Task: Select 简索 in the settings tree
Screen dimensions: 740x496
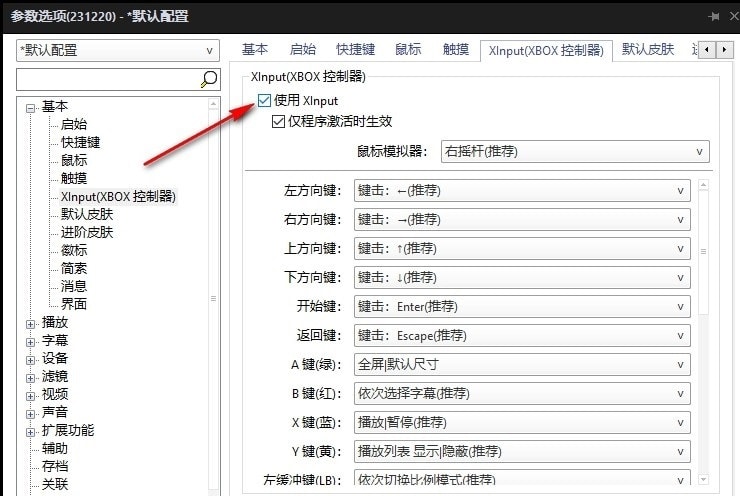Action: tap(74, 268)
